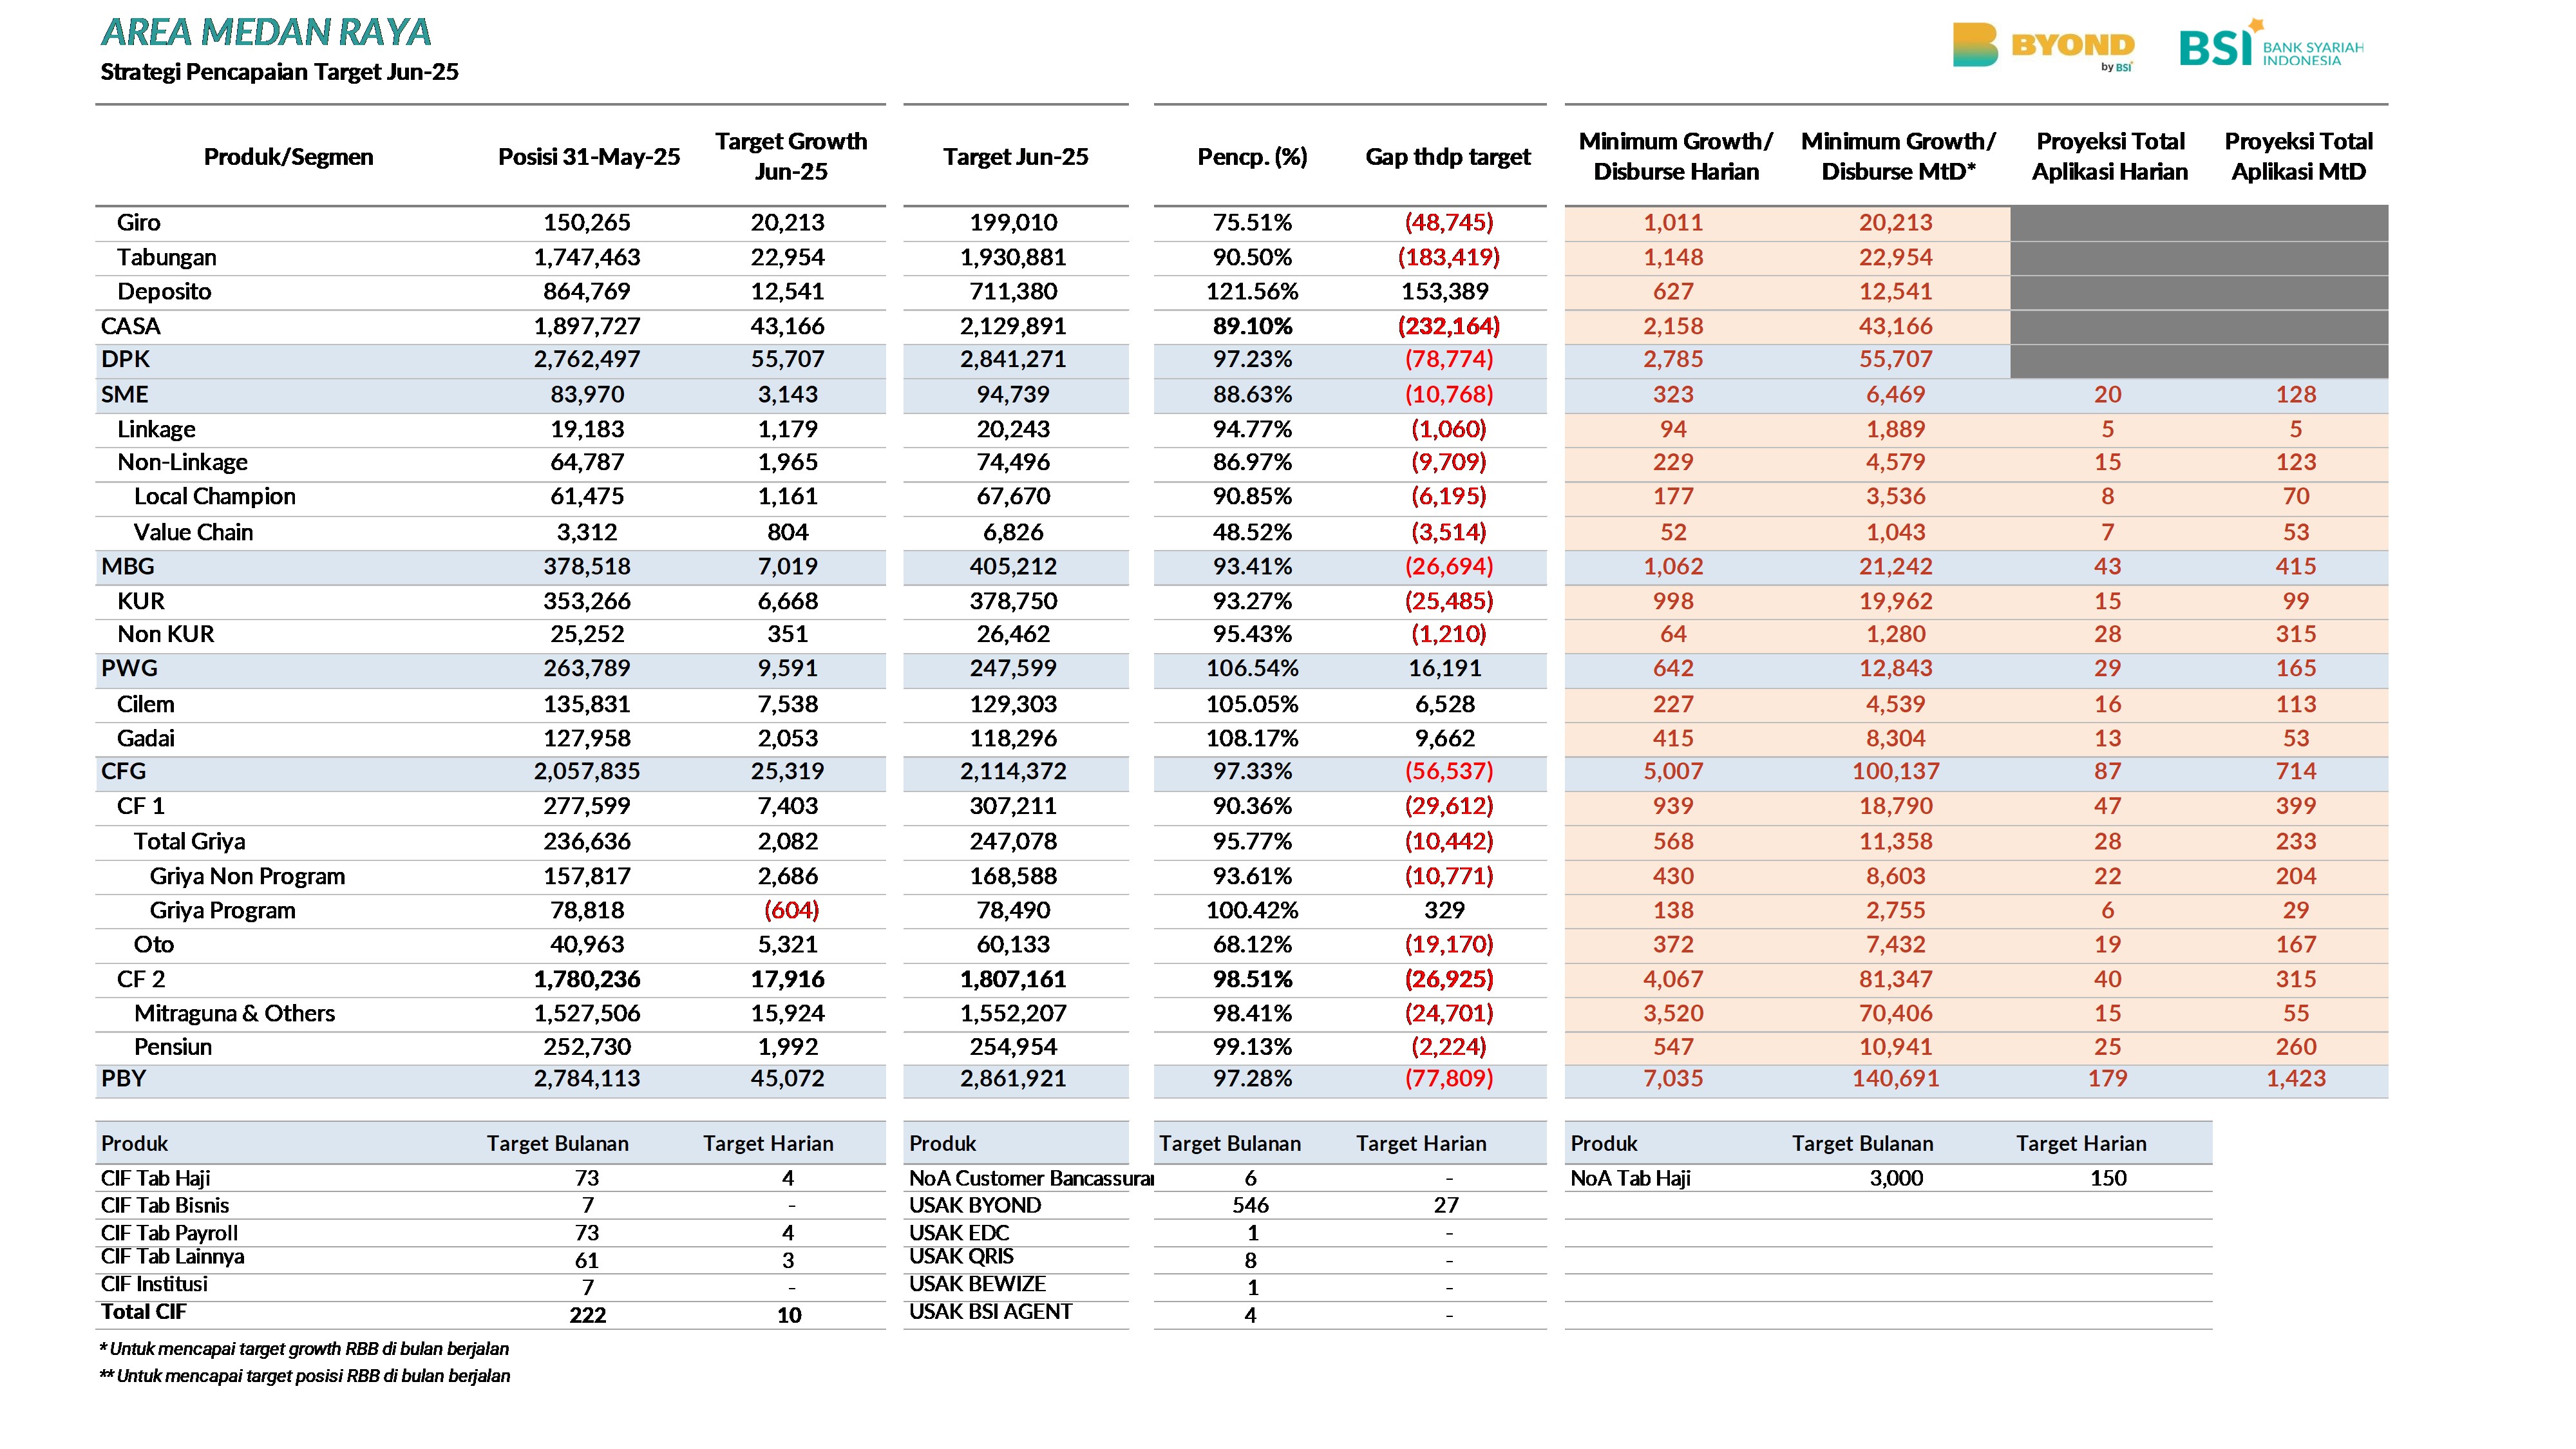Viewport: 2576px width, 1449px height.
Task: Select the USAK BYOND monthly target 546
Action: pos(1250,1205)
